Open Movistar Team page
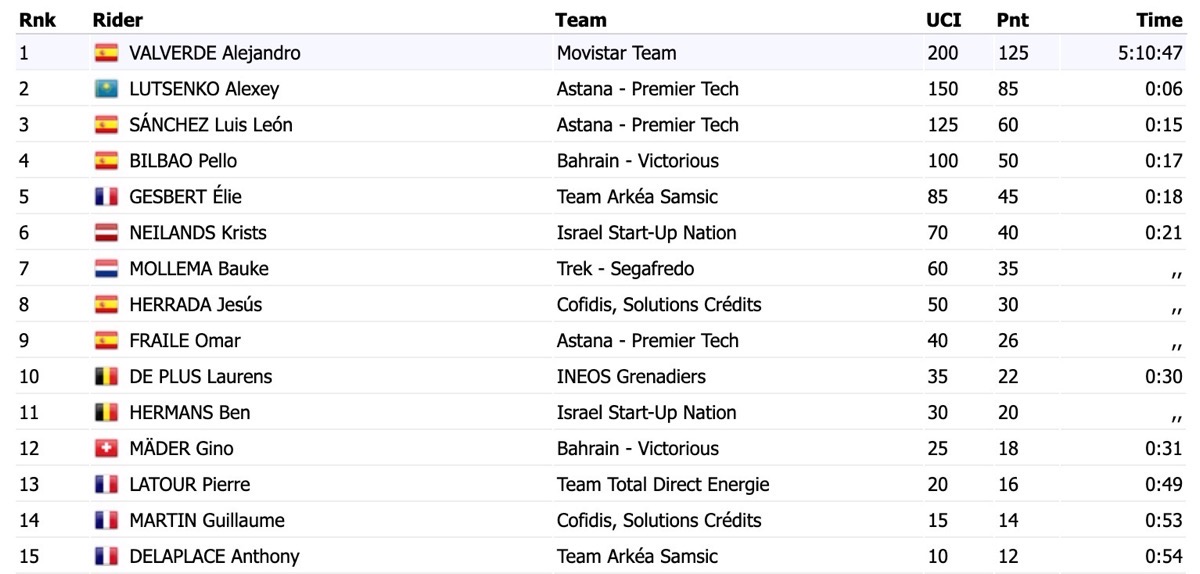 pos(617,53)
